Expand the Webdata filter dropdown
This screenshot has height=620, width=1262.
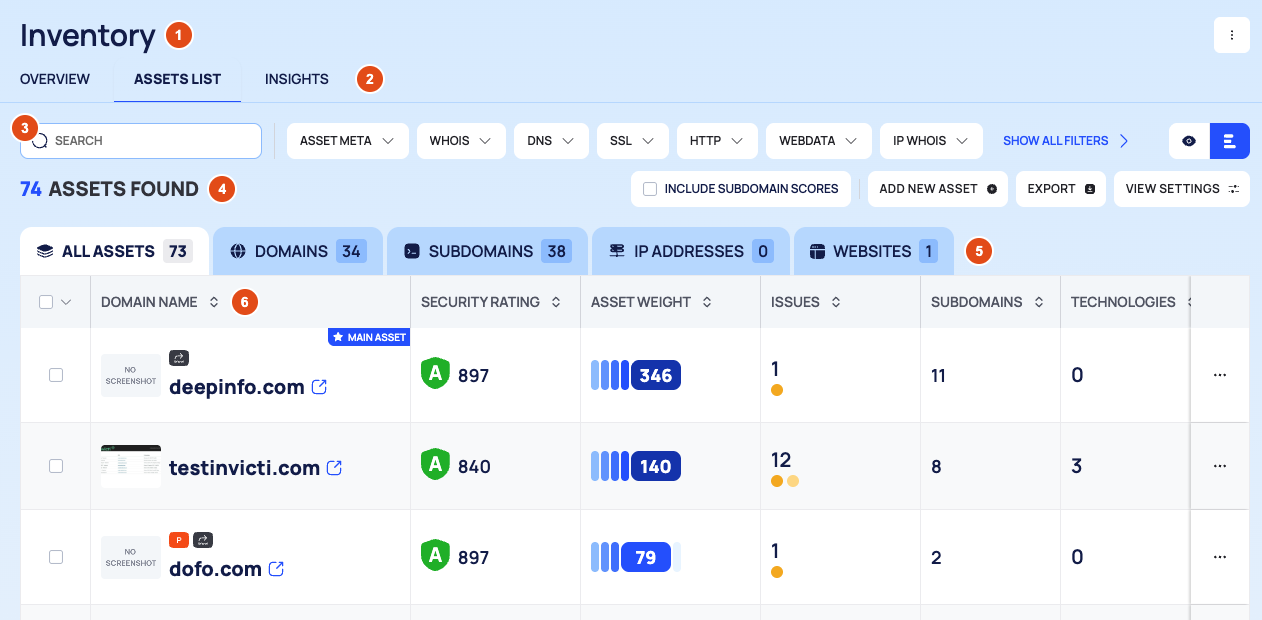pos(819,141)
